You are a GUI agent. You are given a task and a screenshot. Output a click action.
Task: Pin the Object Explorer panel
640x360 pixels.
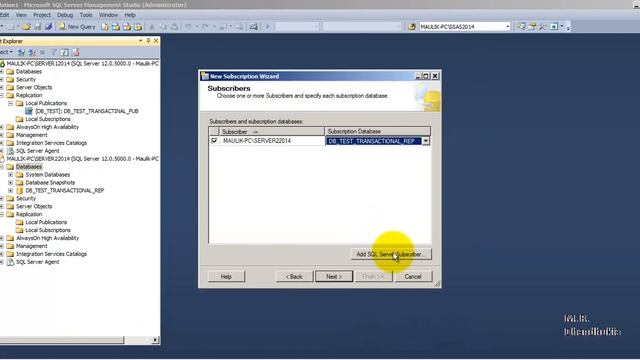148,41
